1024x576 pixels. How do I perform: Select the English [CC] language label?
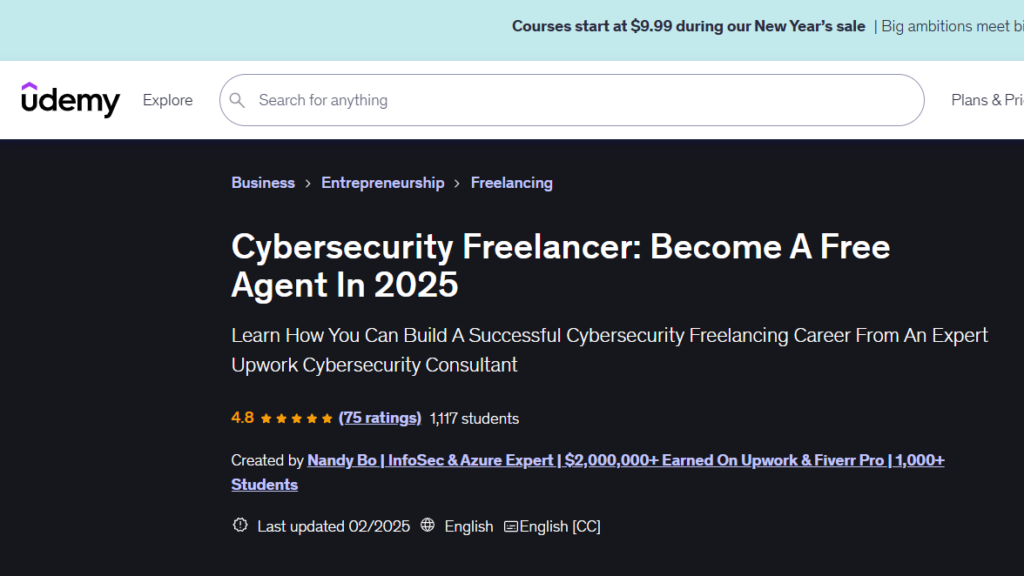[556, 525]
